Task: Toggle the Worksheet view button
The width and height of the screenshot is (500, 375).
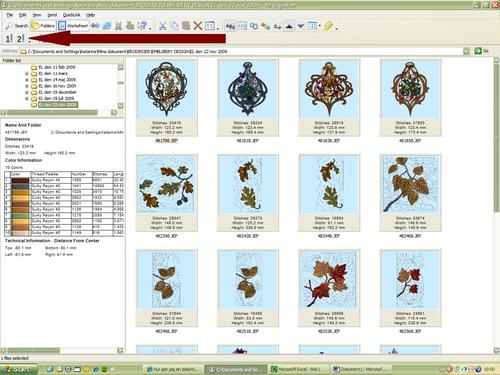Action: click(73, 26)
